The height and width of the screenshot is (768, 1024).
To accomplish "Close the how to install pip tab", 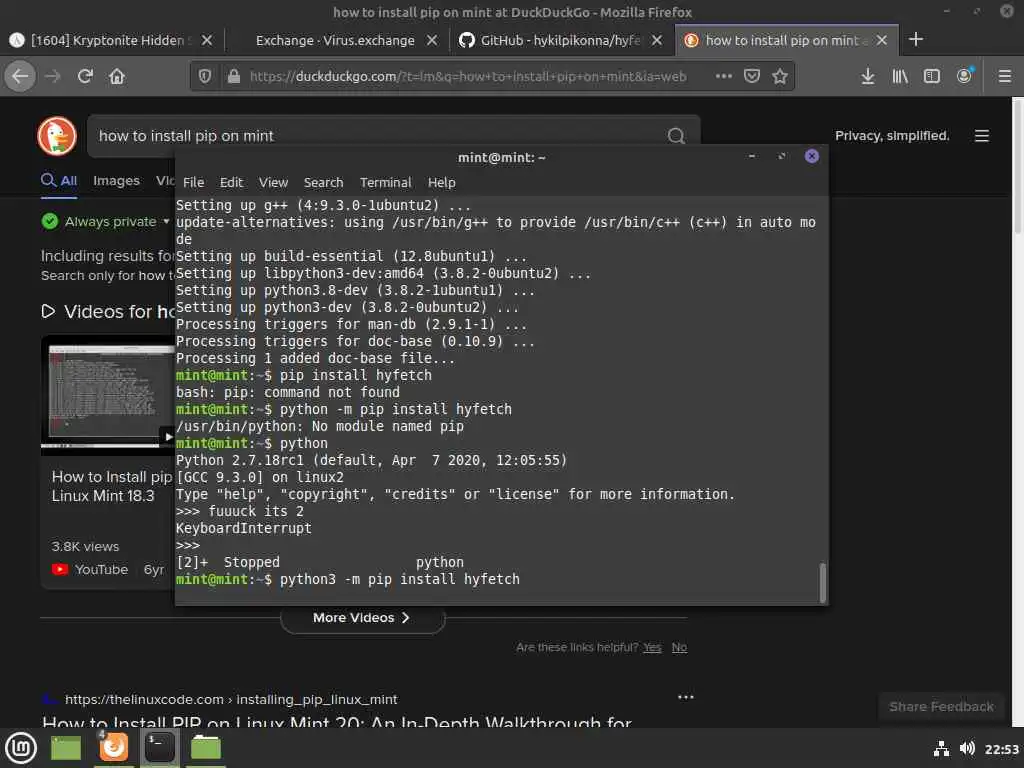I will coord(882,40).
